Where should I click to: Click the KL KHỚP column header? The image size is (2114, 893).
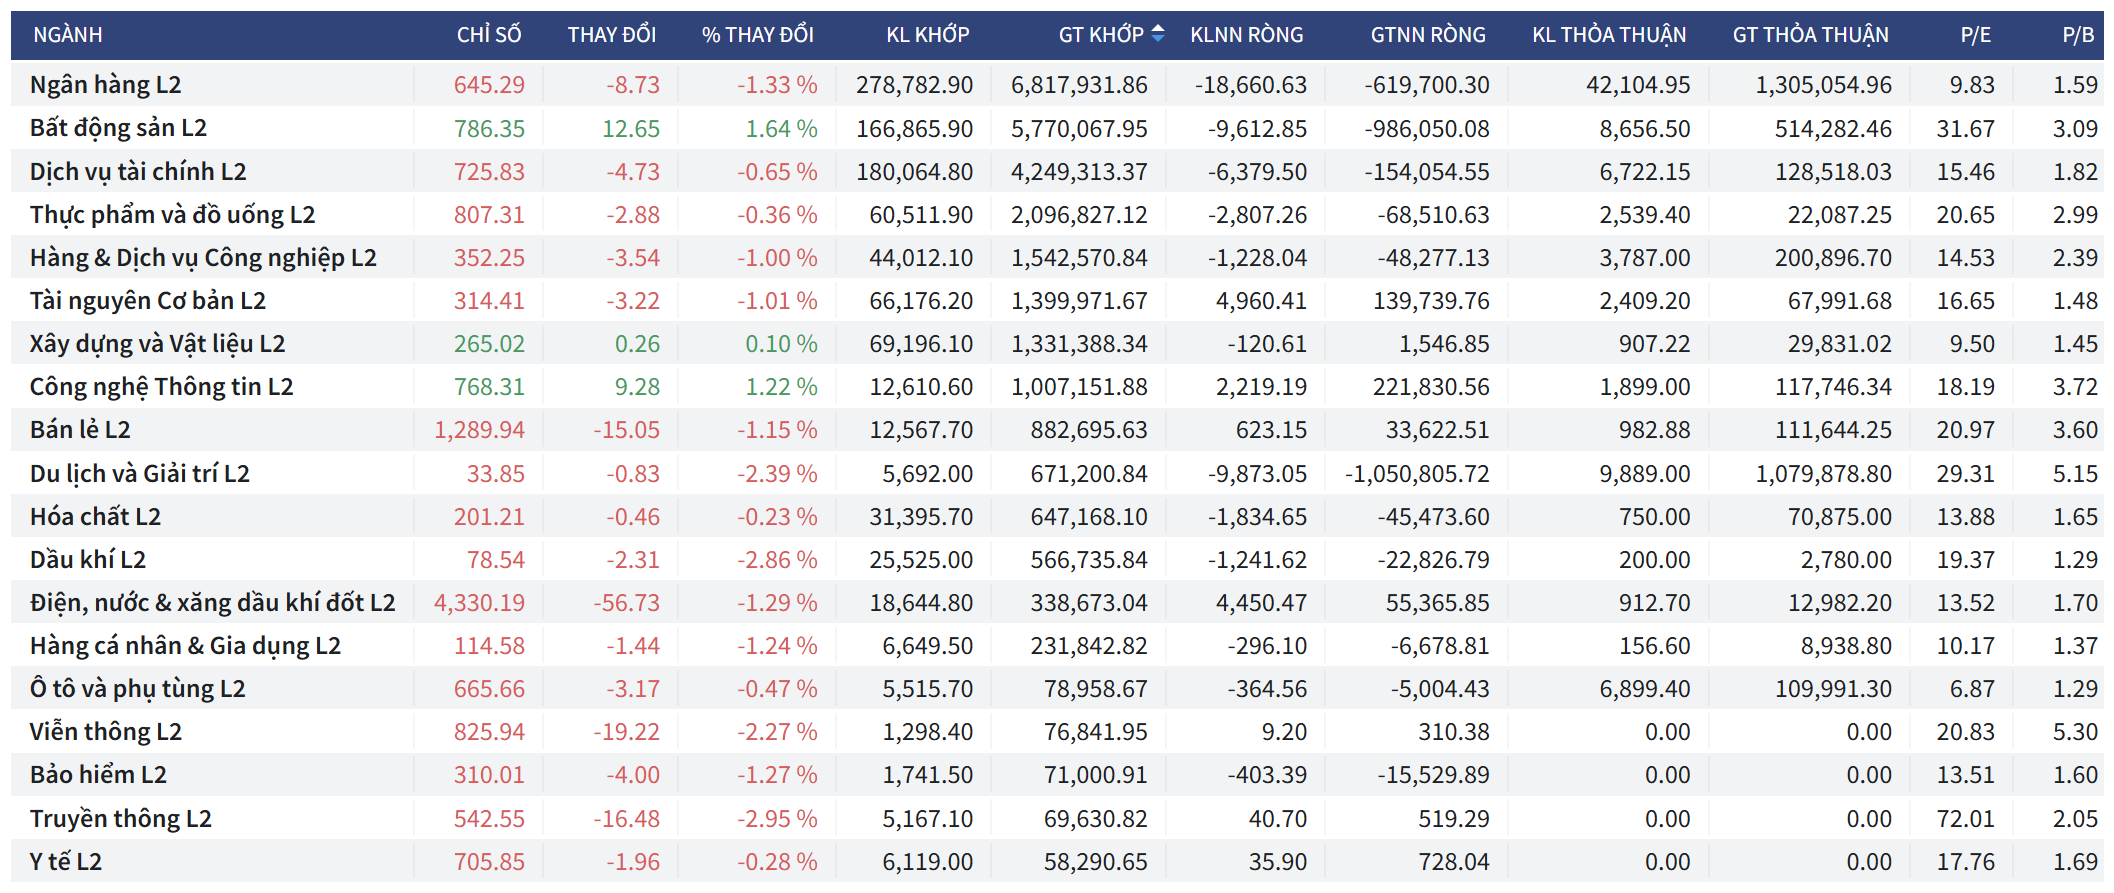927,35
